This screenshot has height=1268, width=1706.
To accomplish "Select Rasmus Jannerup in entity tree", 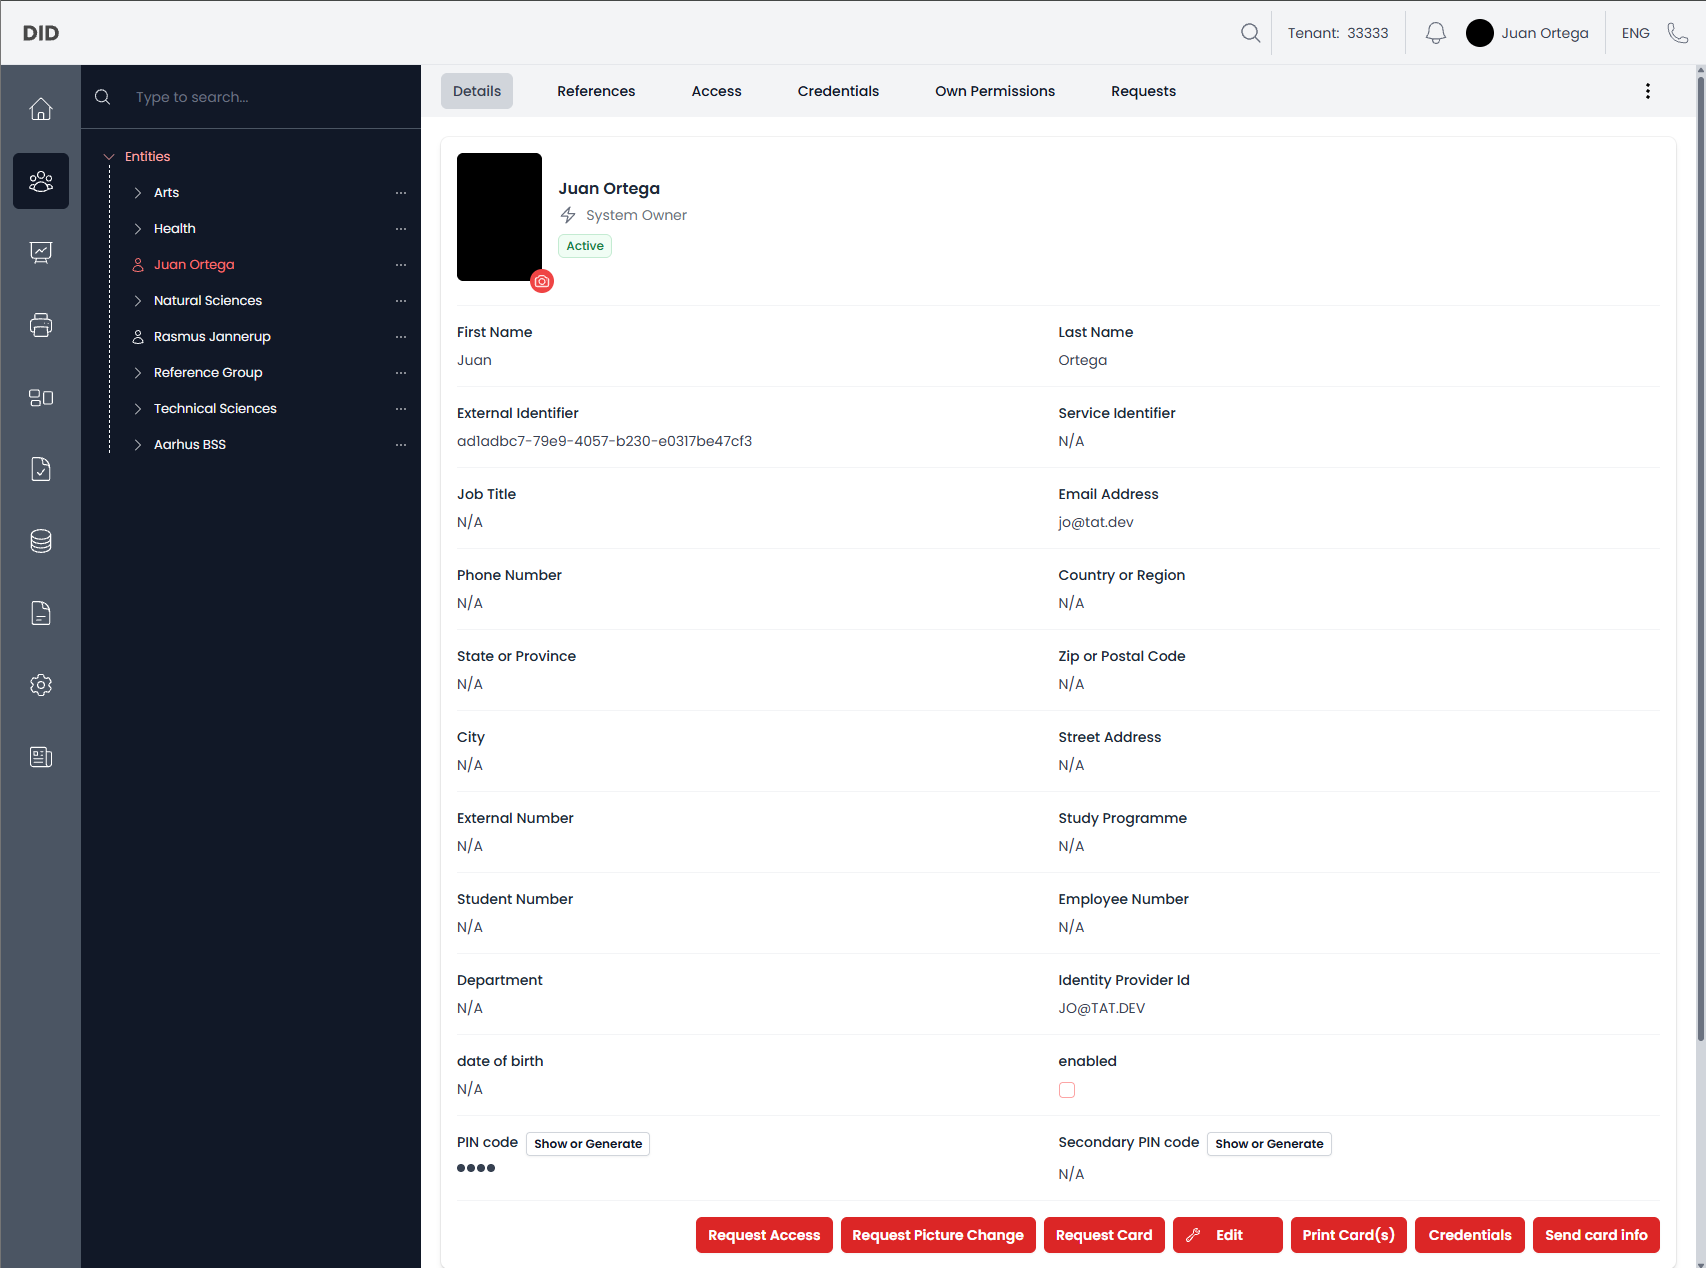I will (x=212, y=337).
